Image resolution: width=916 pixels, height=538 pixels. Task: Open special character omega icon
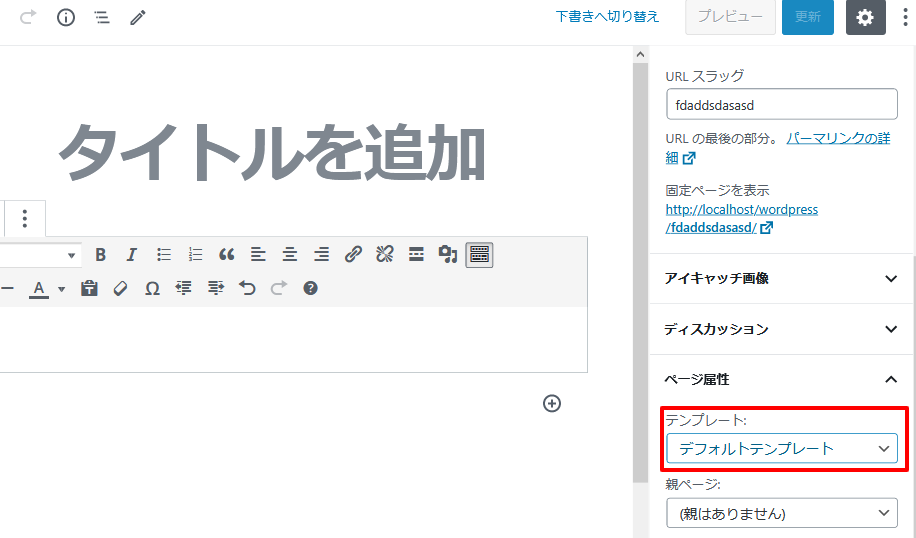[x=152, y=288]
